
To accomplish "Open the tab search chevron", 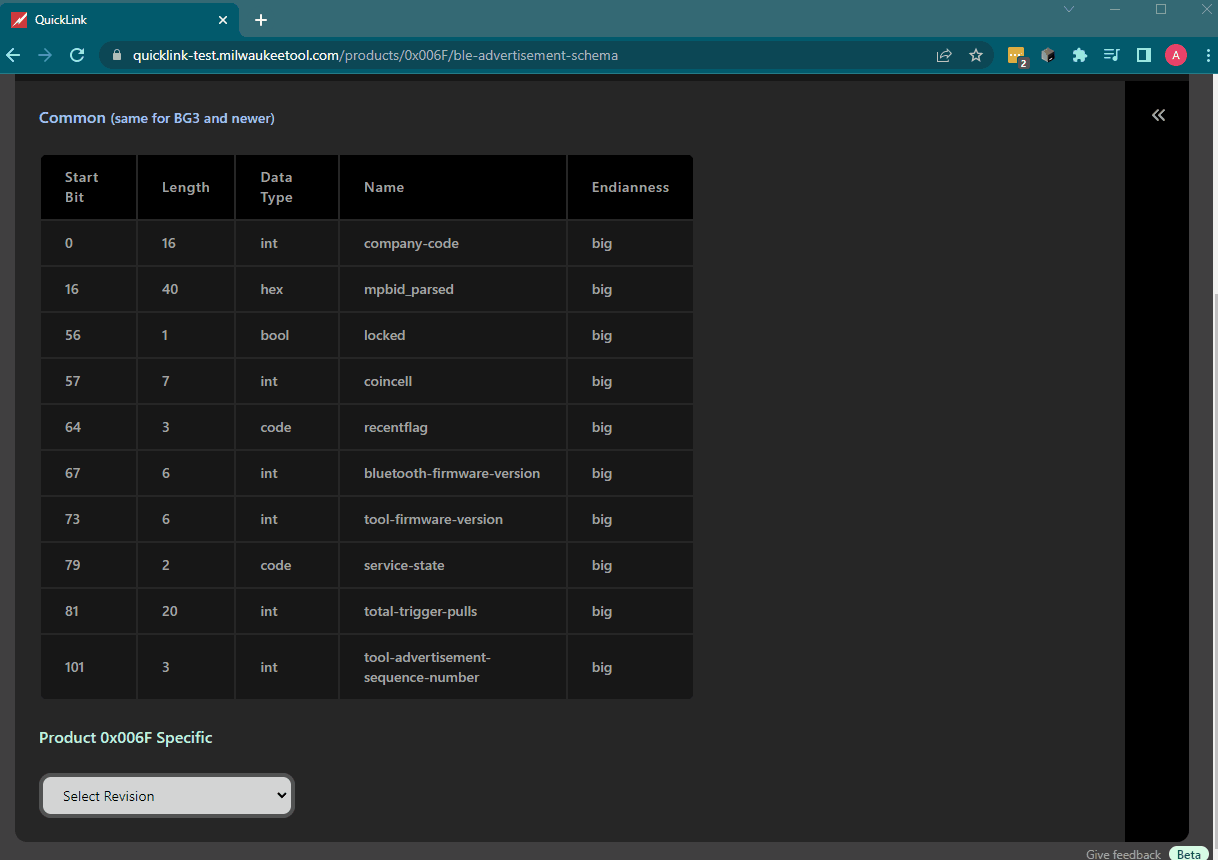I will tap(1069, 9).
